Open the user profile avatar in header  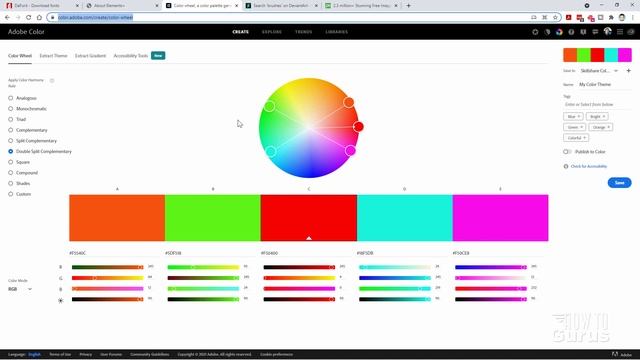coord(607,31)
